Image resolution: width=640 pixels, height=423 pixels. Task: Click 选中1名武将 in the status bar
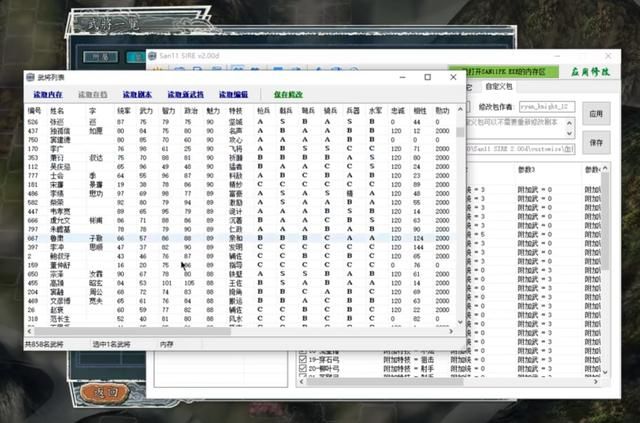click(x=111, y=345)
